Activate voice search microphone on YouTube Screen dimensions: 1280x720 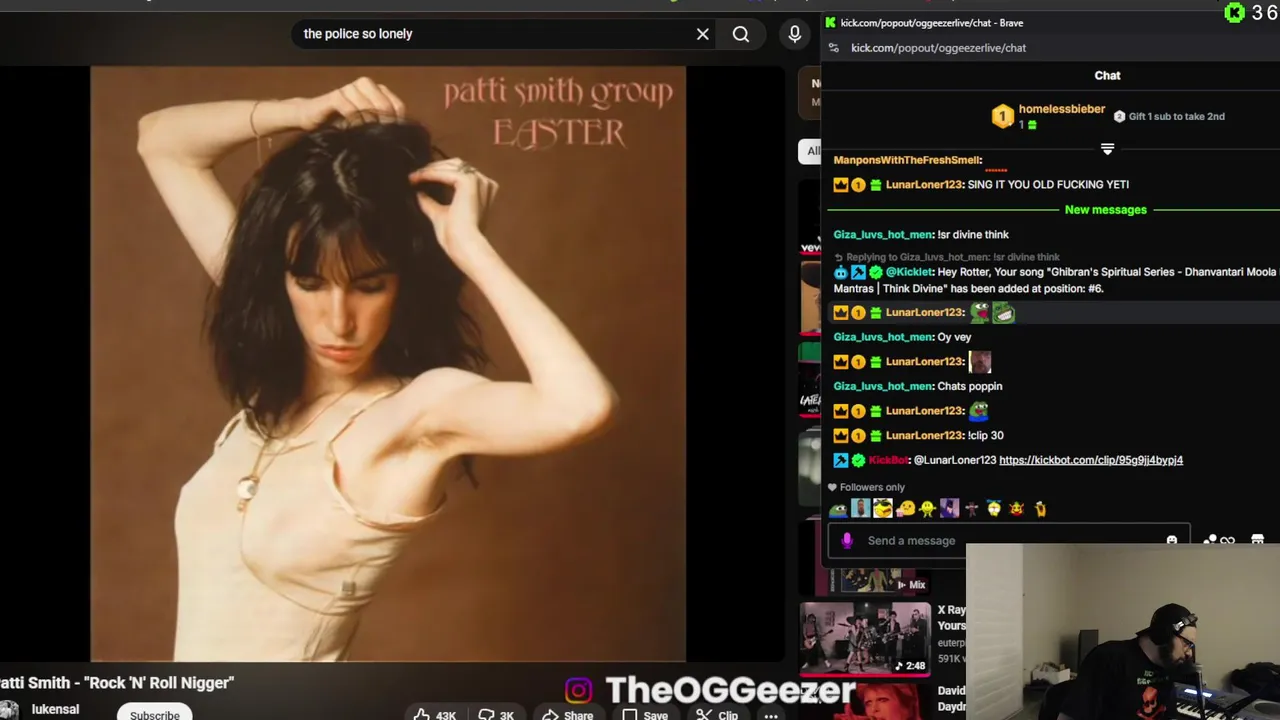tap(795, 34)
